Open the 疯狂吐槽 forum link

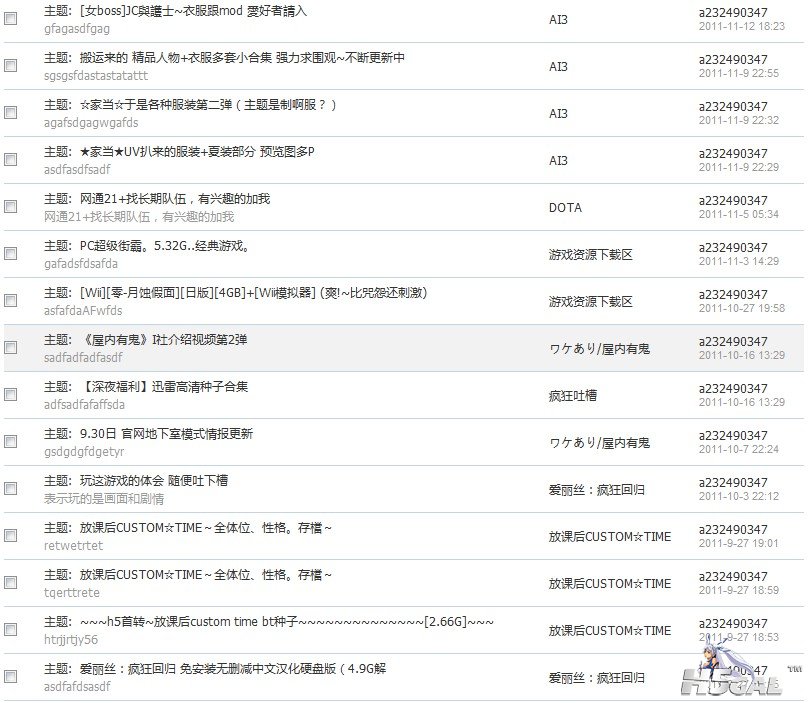[x=573, y=396]
